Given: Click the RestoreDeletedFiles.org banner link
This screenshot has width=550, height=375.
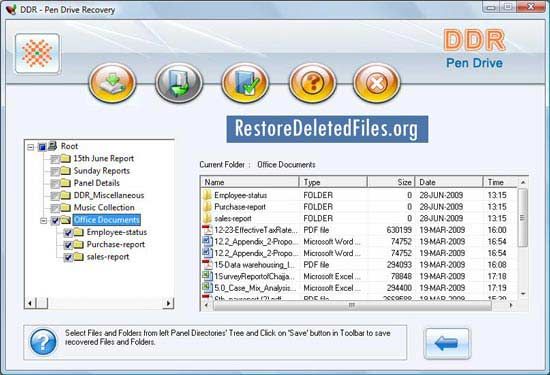Looking at the screenshot, I should point(327,129).
